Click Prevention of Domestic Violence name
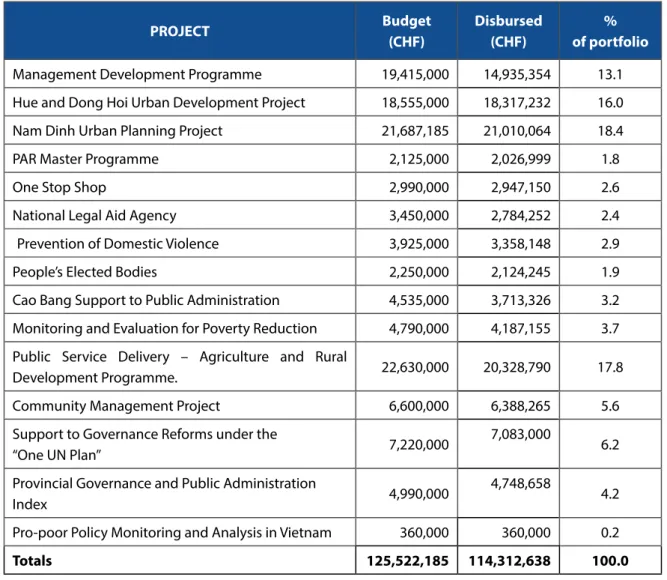 (118, 244)
